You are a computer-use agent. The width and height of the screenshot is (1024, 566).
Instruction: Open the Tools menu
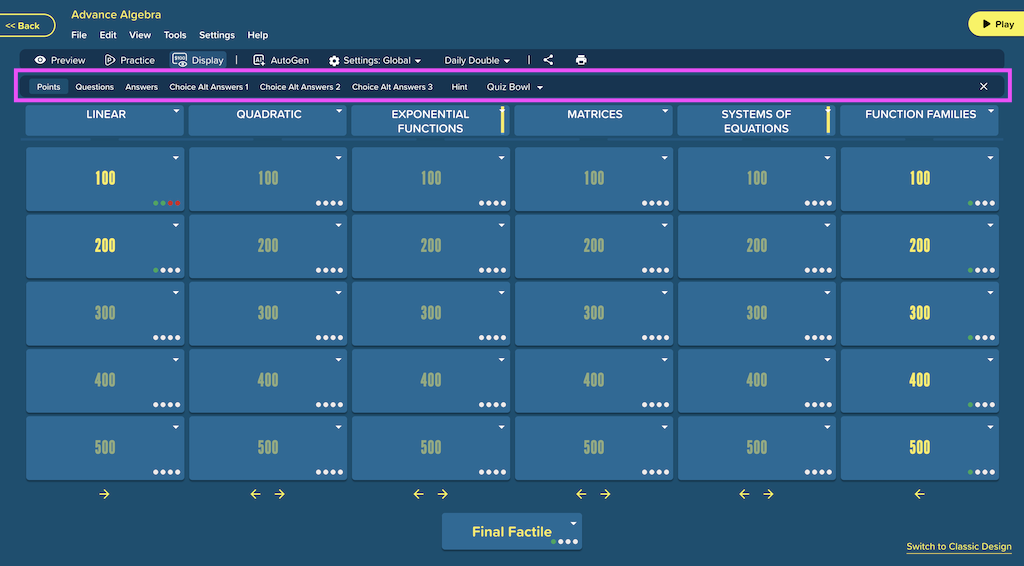click(x=174, y=35)
